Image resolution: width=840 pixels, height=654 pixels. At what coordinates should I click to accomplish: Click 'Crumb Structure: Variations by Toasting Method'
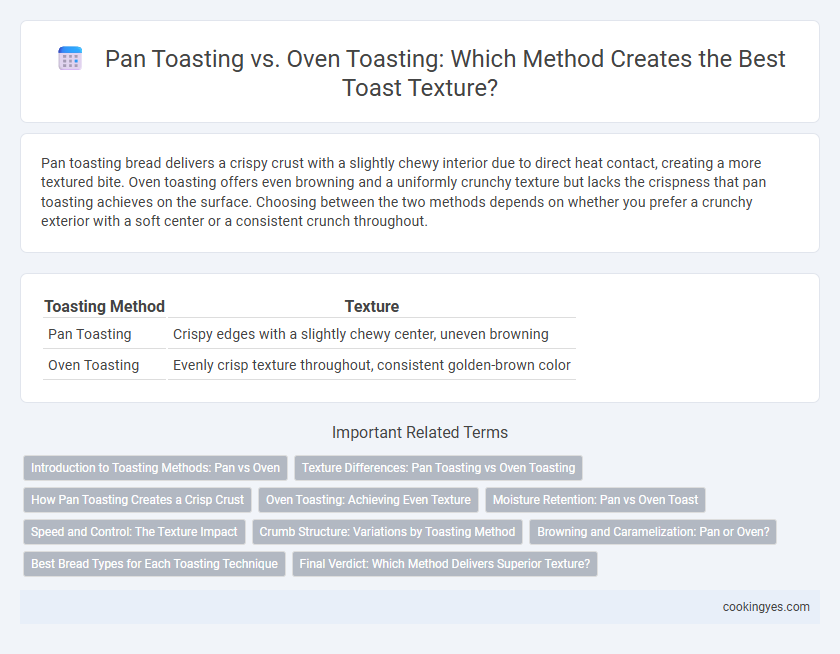387,532
